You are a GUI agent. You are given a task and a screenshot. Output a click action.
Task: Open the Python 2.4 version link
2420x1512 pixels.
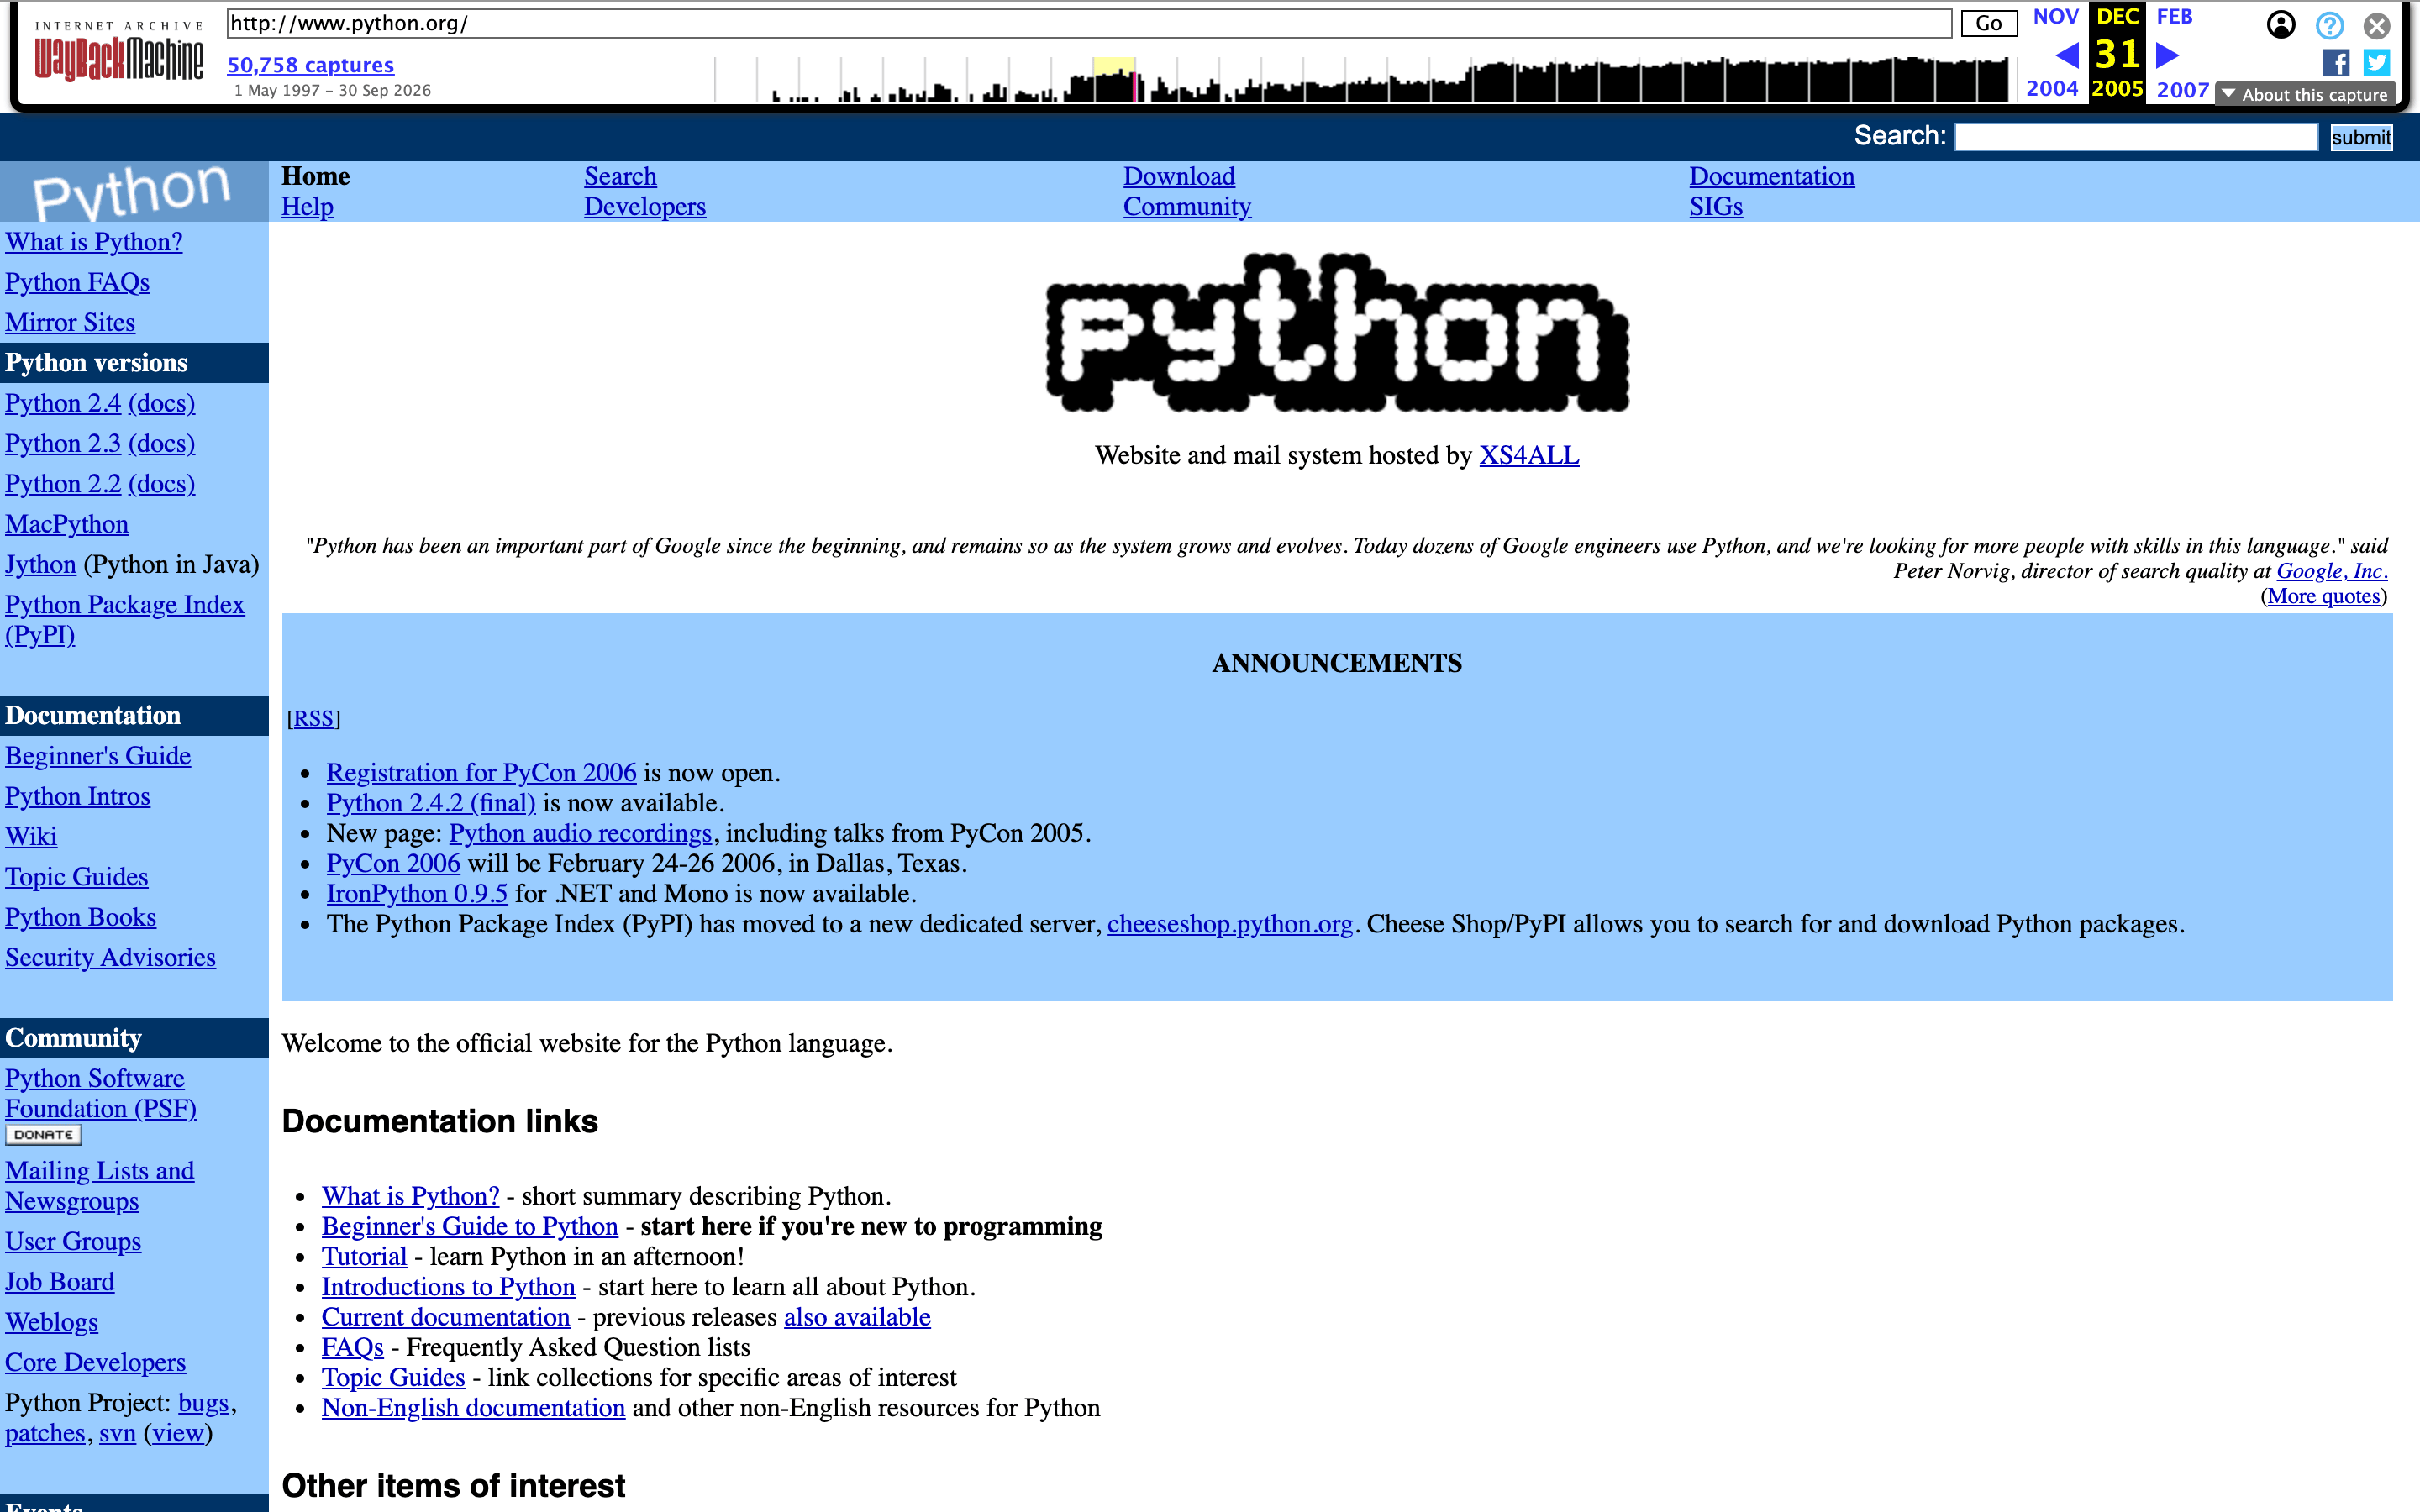tap(63, 403)
